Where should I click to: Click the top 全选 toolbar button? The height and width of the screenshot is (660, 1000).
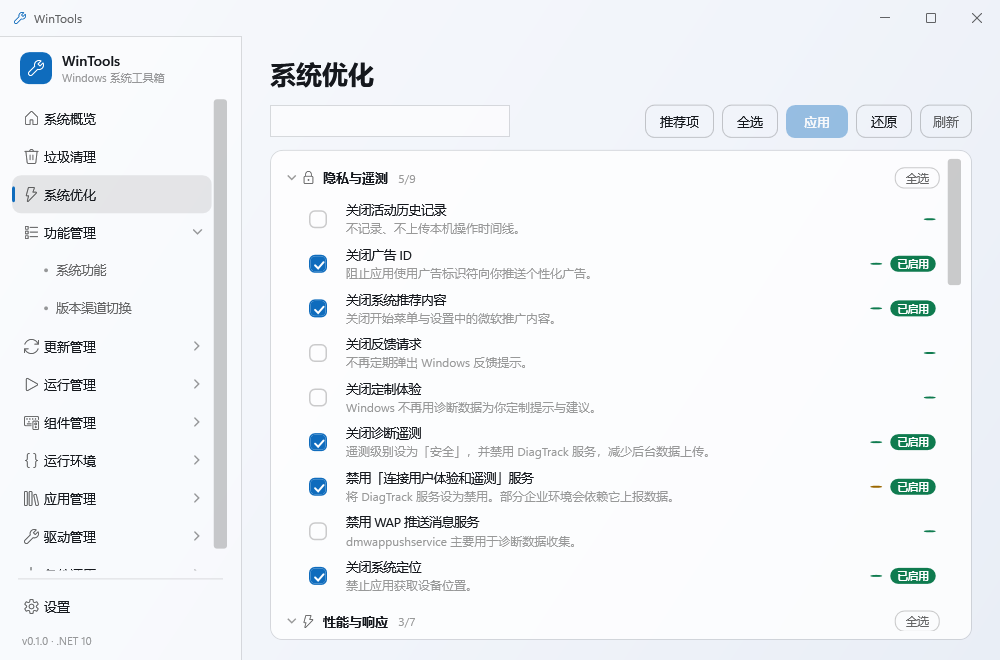[749, 121]
